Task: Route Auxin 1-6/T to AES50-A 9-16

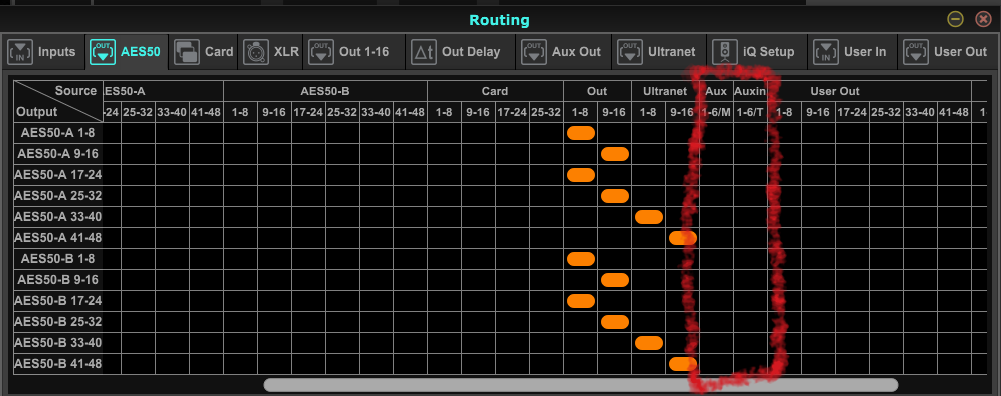Action: [750, 154]
